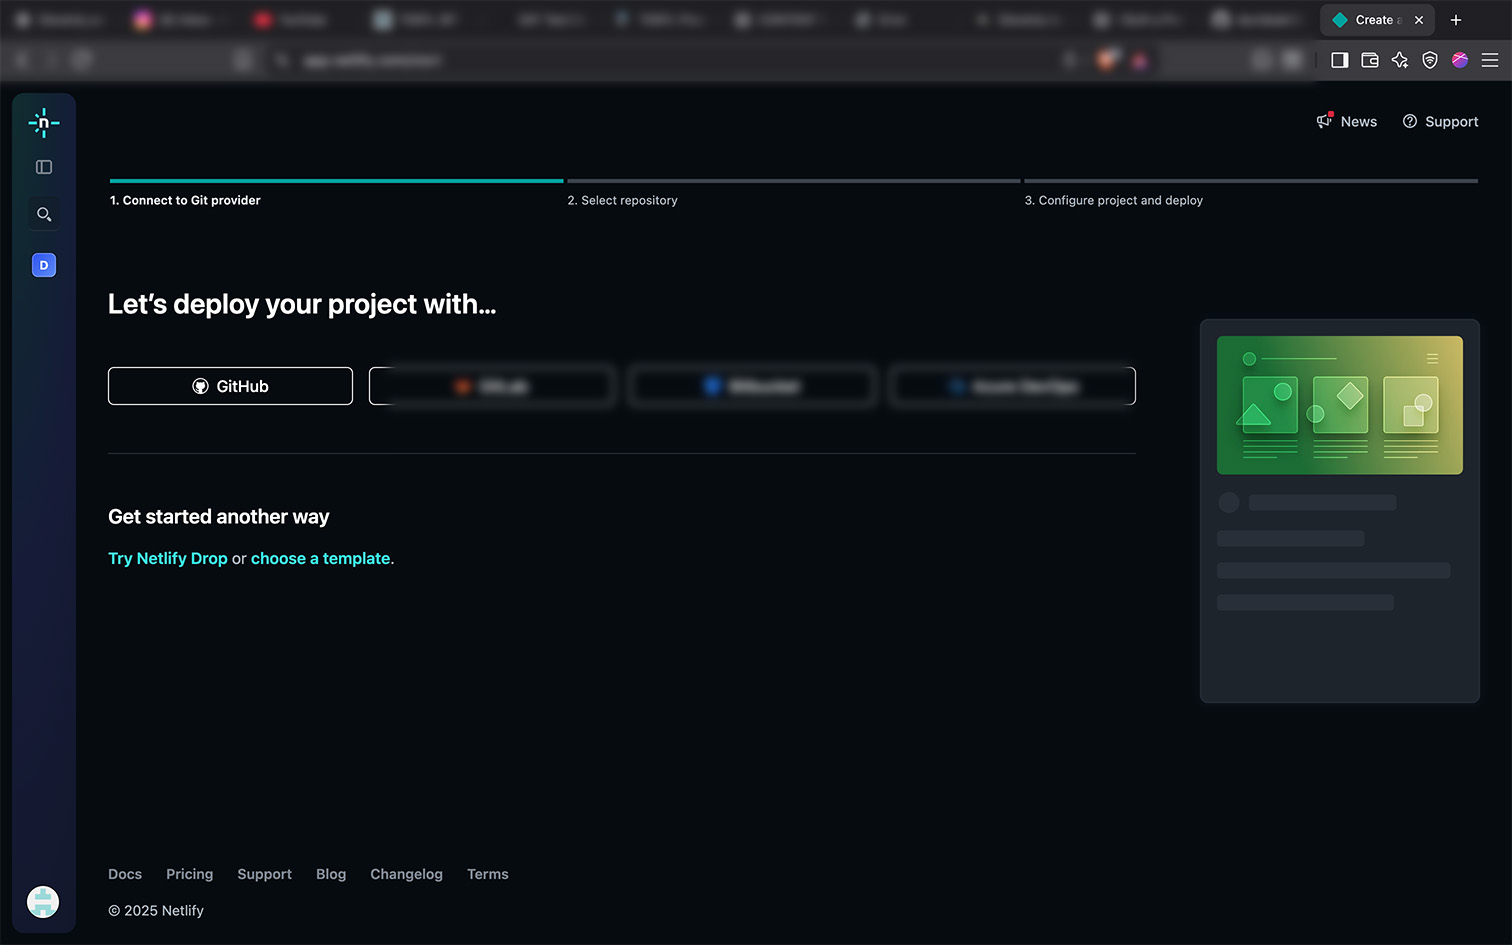Open the News megaphone icon
This screenshot has width=1512, height=945.
click(x=1325, y=121)
